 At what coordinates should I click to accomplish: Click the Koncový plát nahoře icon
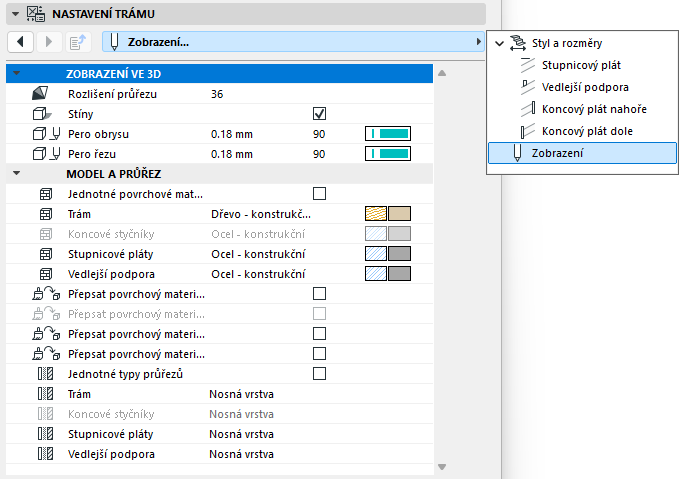[x=528, y=109]
